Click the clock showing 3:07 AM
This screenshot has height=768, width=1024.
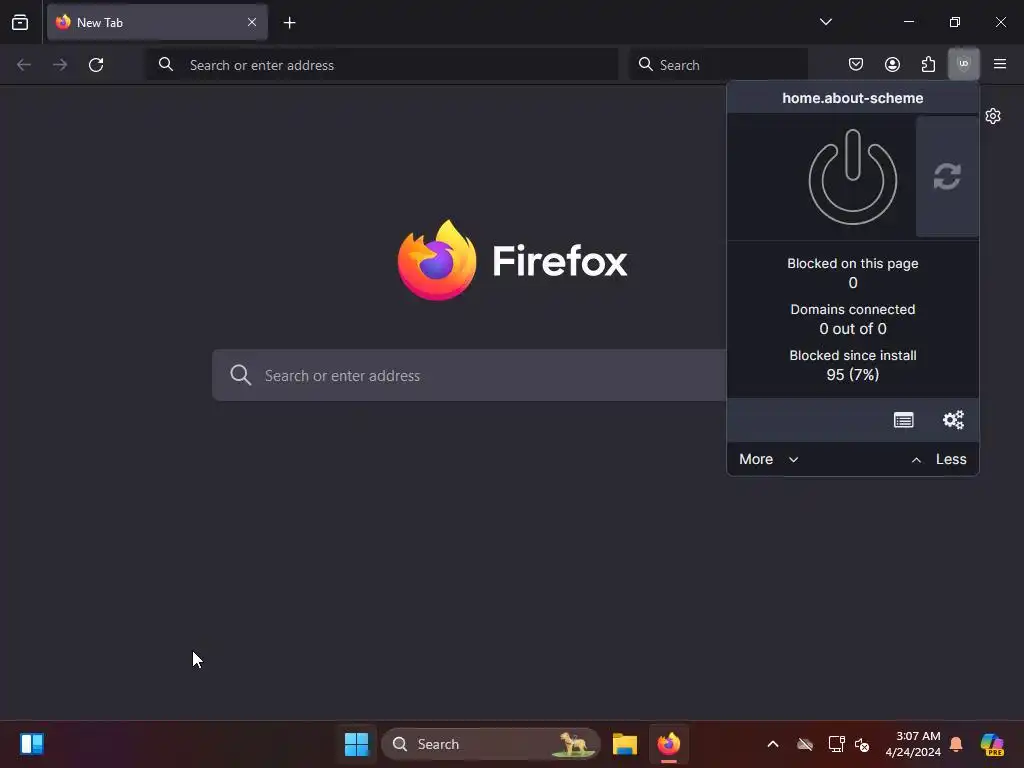click(913, 744)
